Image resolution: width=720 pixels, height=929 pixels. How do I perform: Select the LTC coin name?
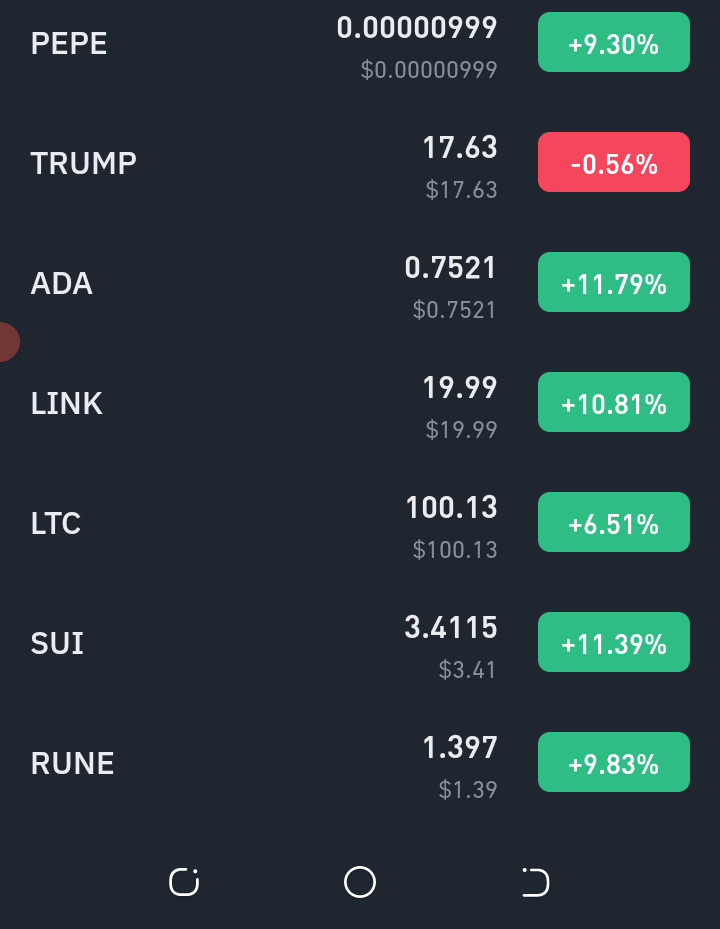(56, 523)
